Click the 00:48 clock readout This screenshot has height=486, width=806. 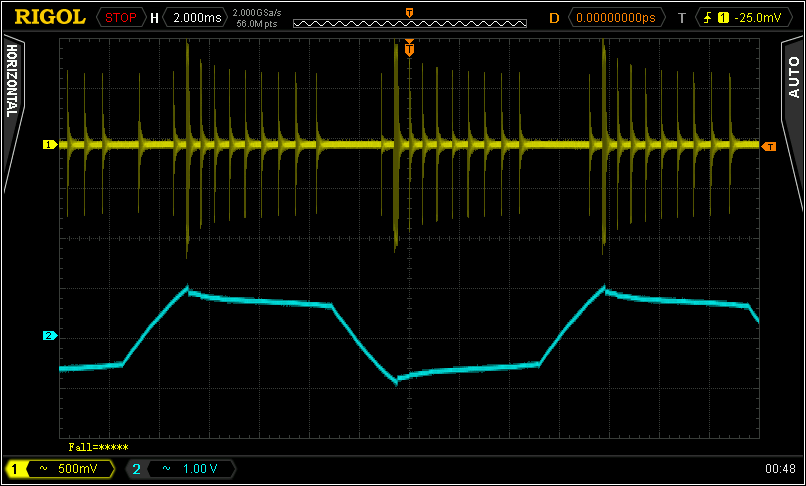[x=780, y=469]
